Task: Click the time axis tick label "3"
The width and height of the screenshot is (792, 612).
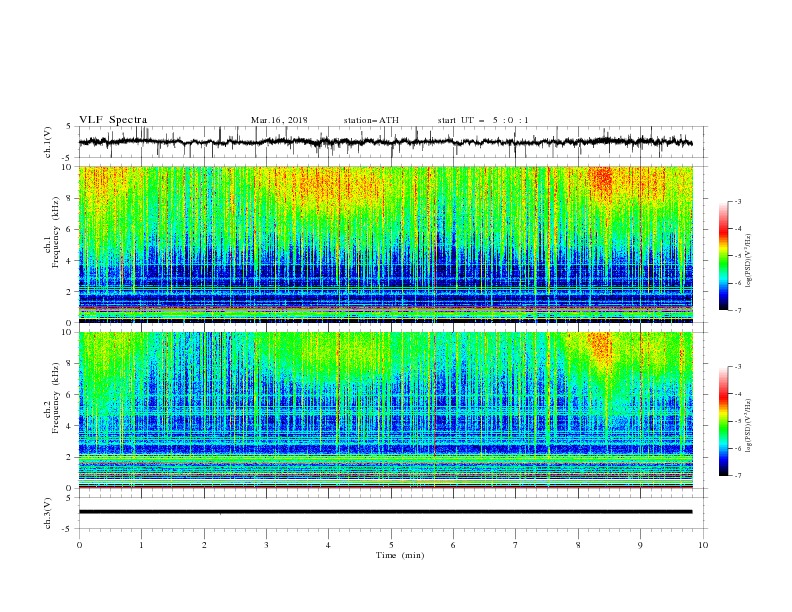Action: 266,545
